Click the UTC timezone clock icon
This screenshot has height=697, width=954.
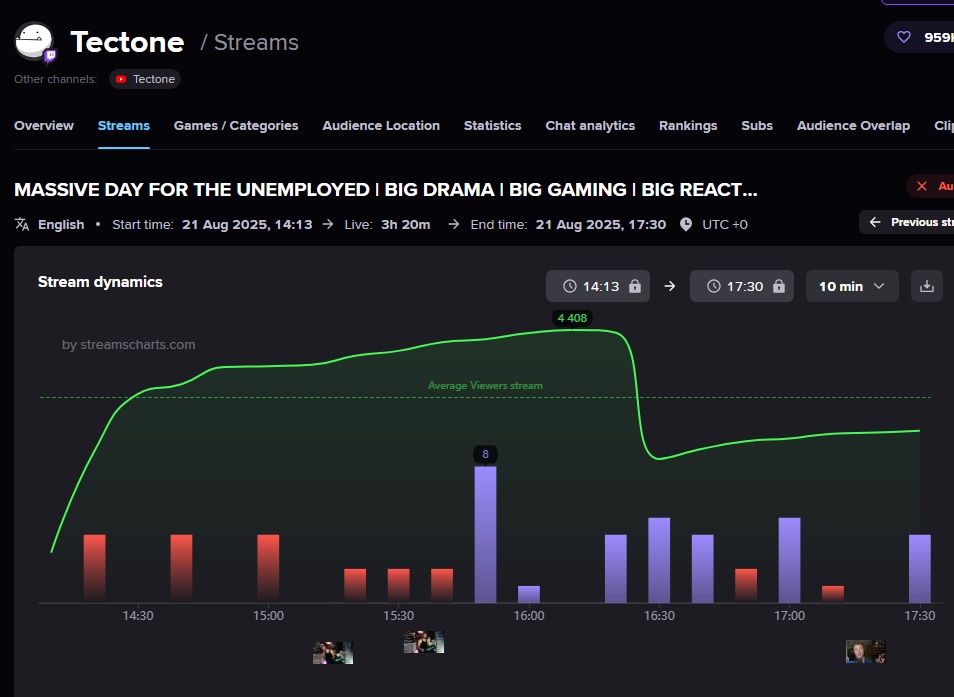pos(686,224)
